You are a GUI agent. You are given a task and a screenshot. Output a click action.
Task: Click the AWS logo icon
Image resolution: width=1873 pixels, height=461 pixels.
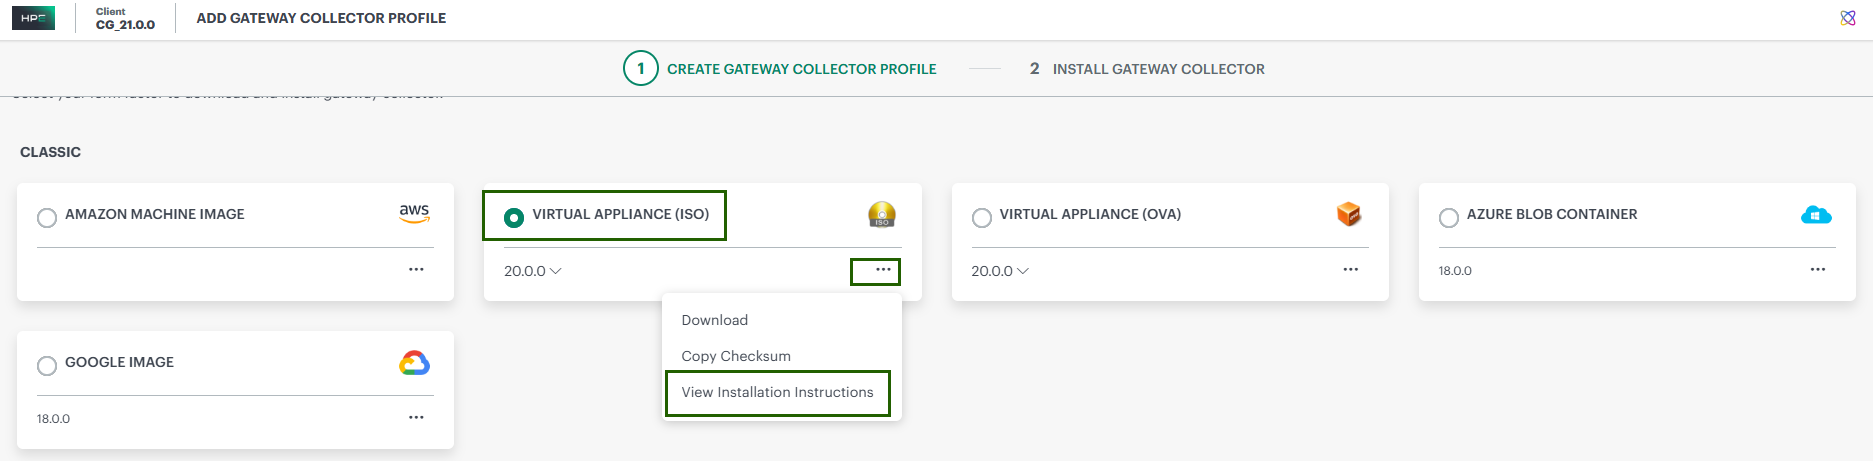(x=414, y=213)
